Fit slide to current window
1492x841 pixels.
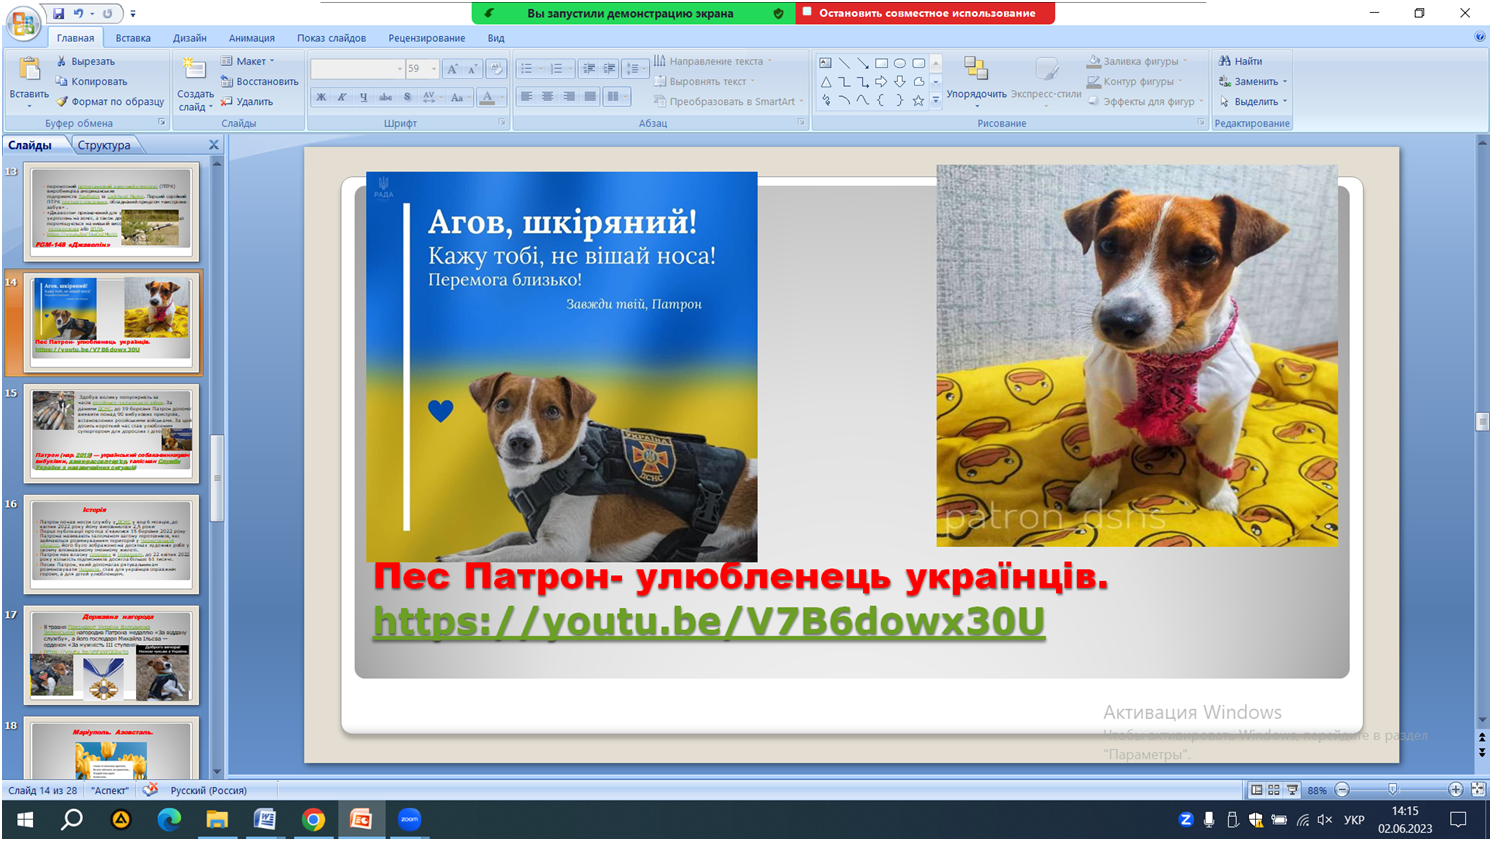[1478, 790]
